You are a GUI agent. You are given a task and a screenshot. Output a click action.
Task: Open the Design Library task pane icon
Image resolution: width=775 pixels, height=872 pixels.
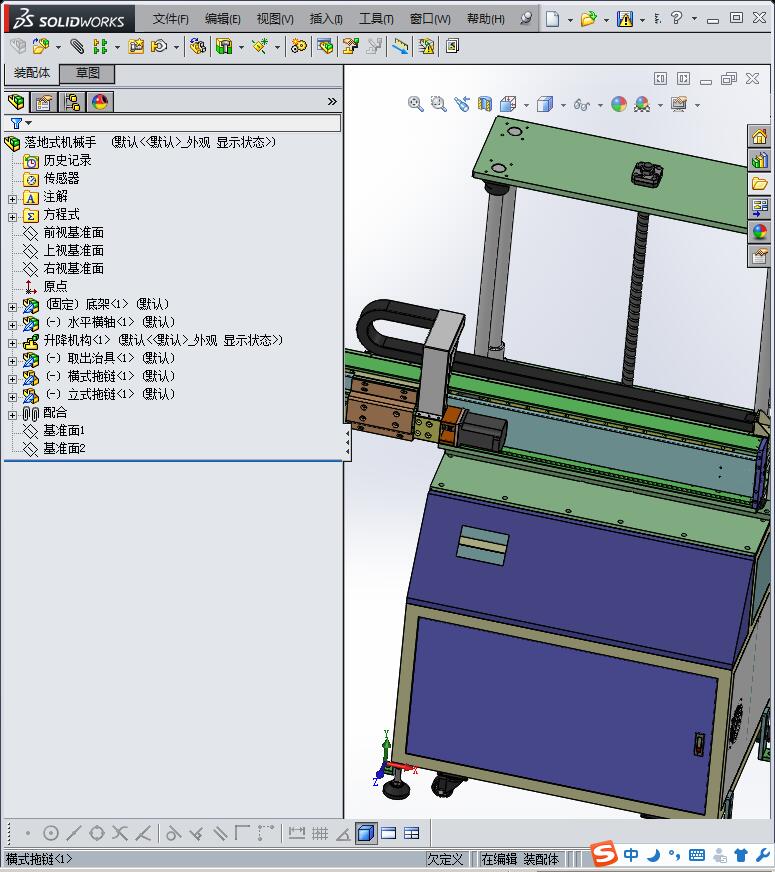[x=759, y=161]
